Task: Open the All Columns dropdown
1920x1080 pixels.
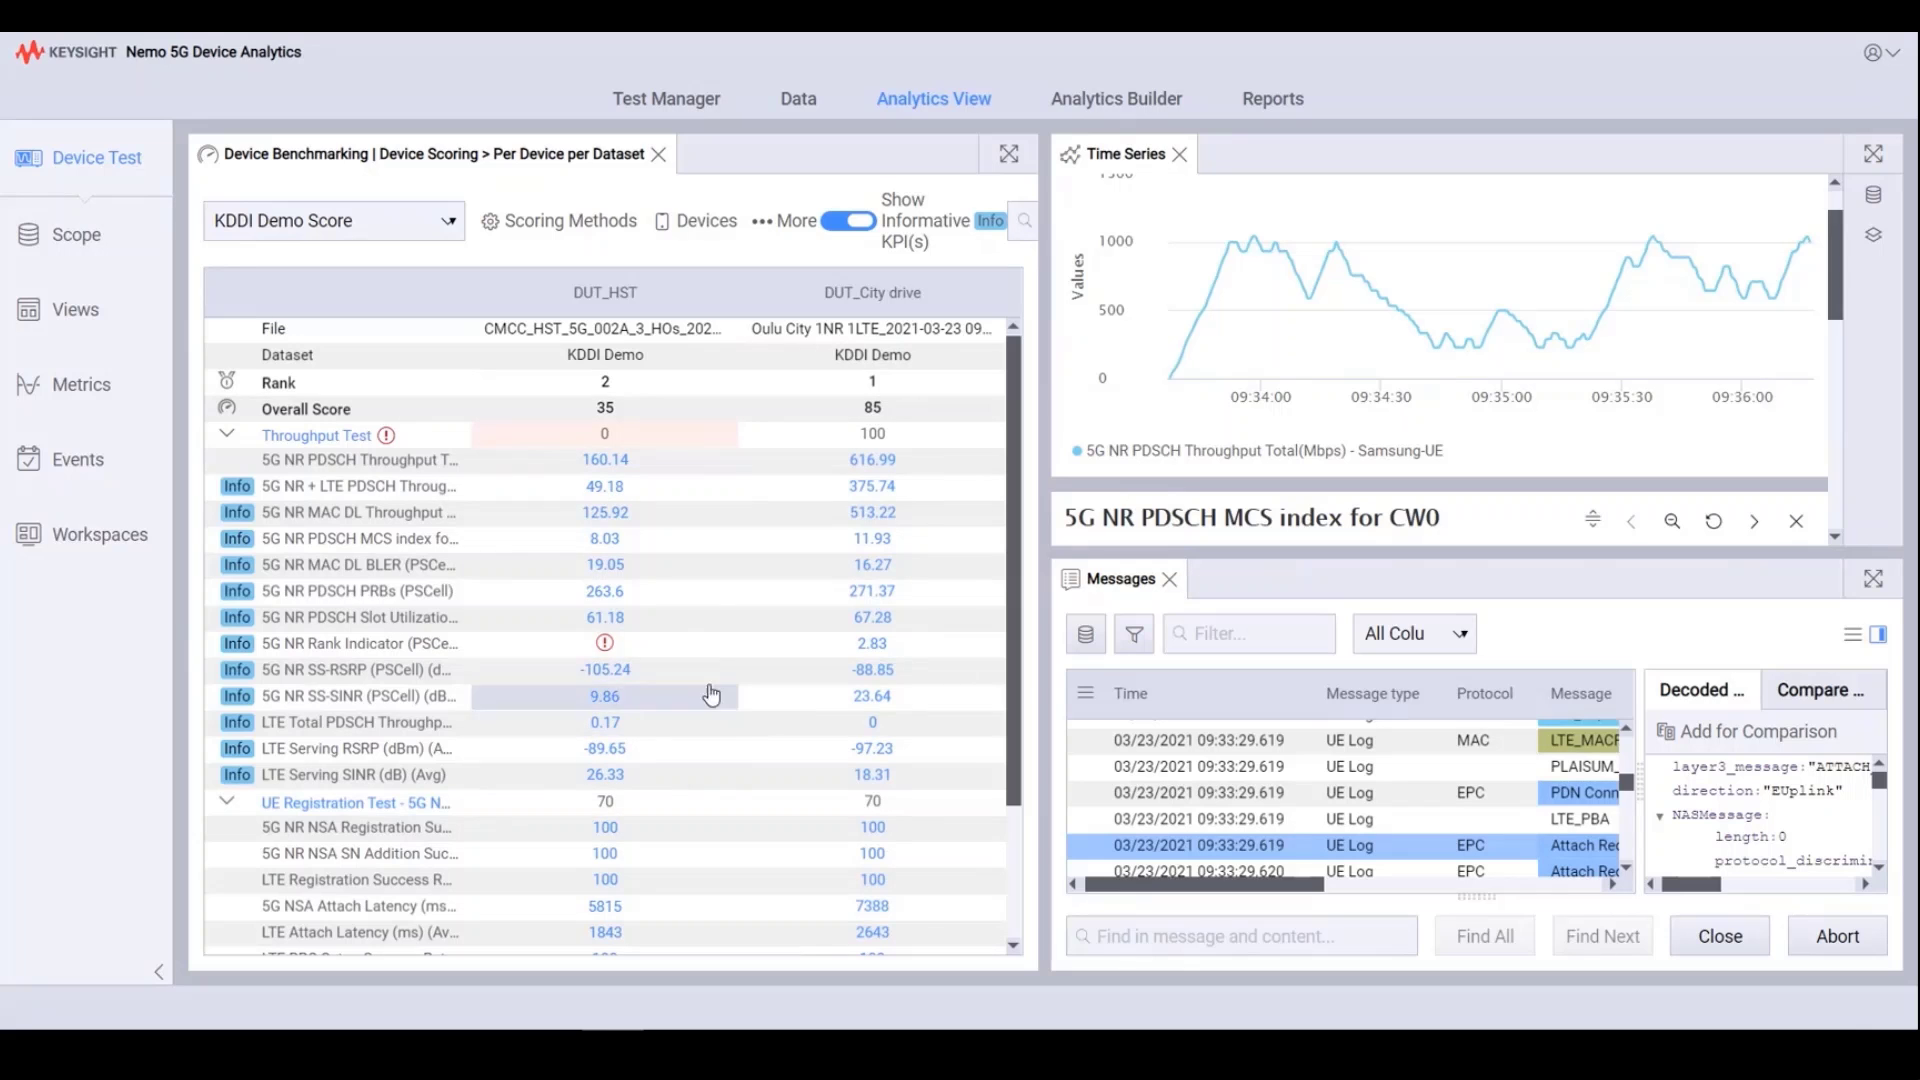Action: point(1414,633)
